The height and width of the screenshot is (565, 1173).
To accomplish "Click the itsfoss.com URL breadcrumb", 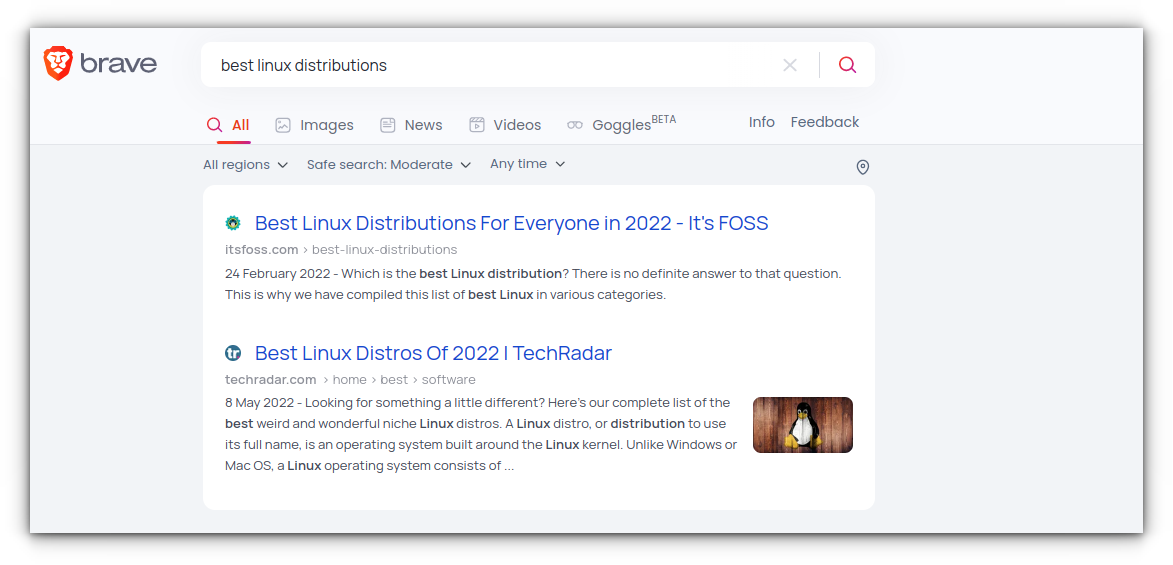I will point(341,249).
